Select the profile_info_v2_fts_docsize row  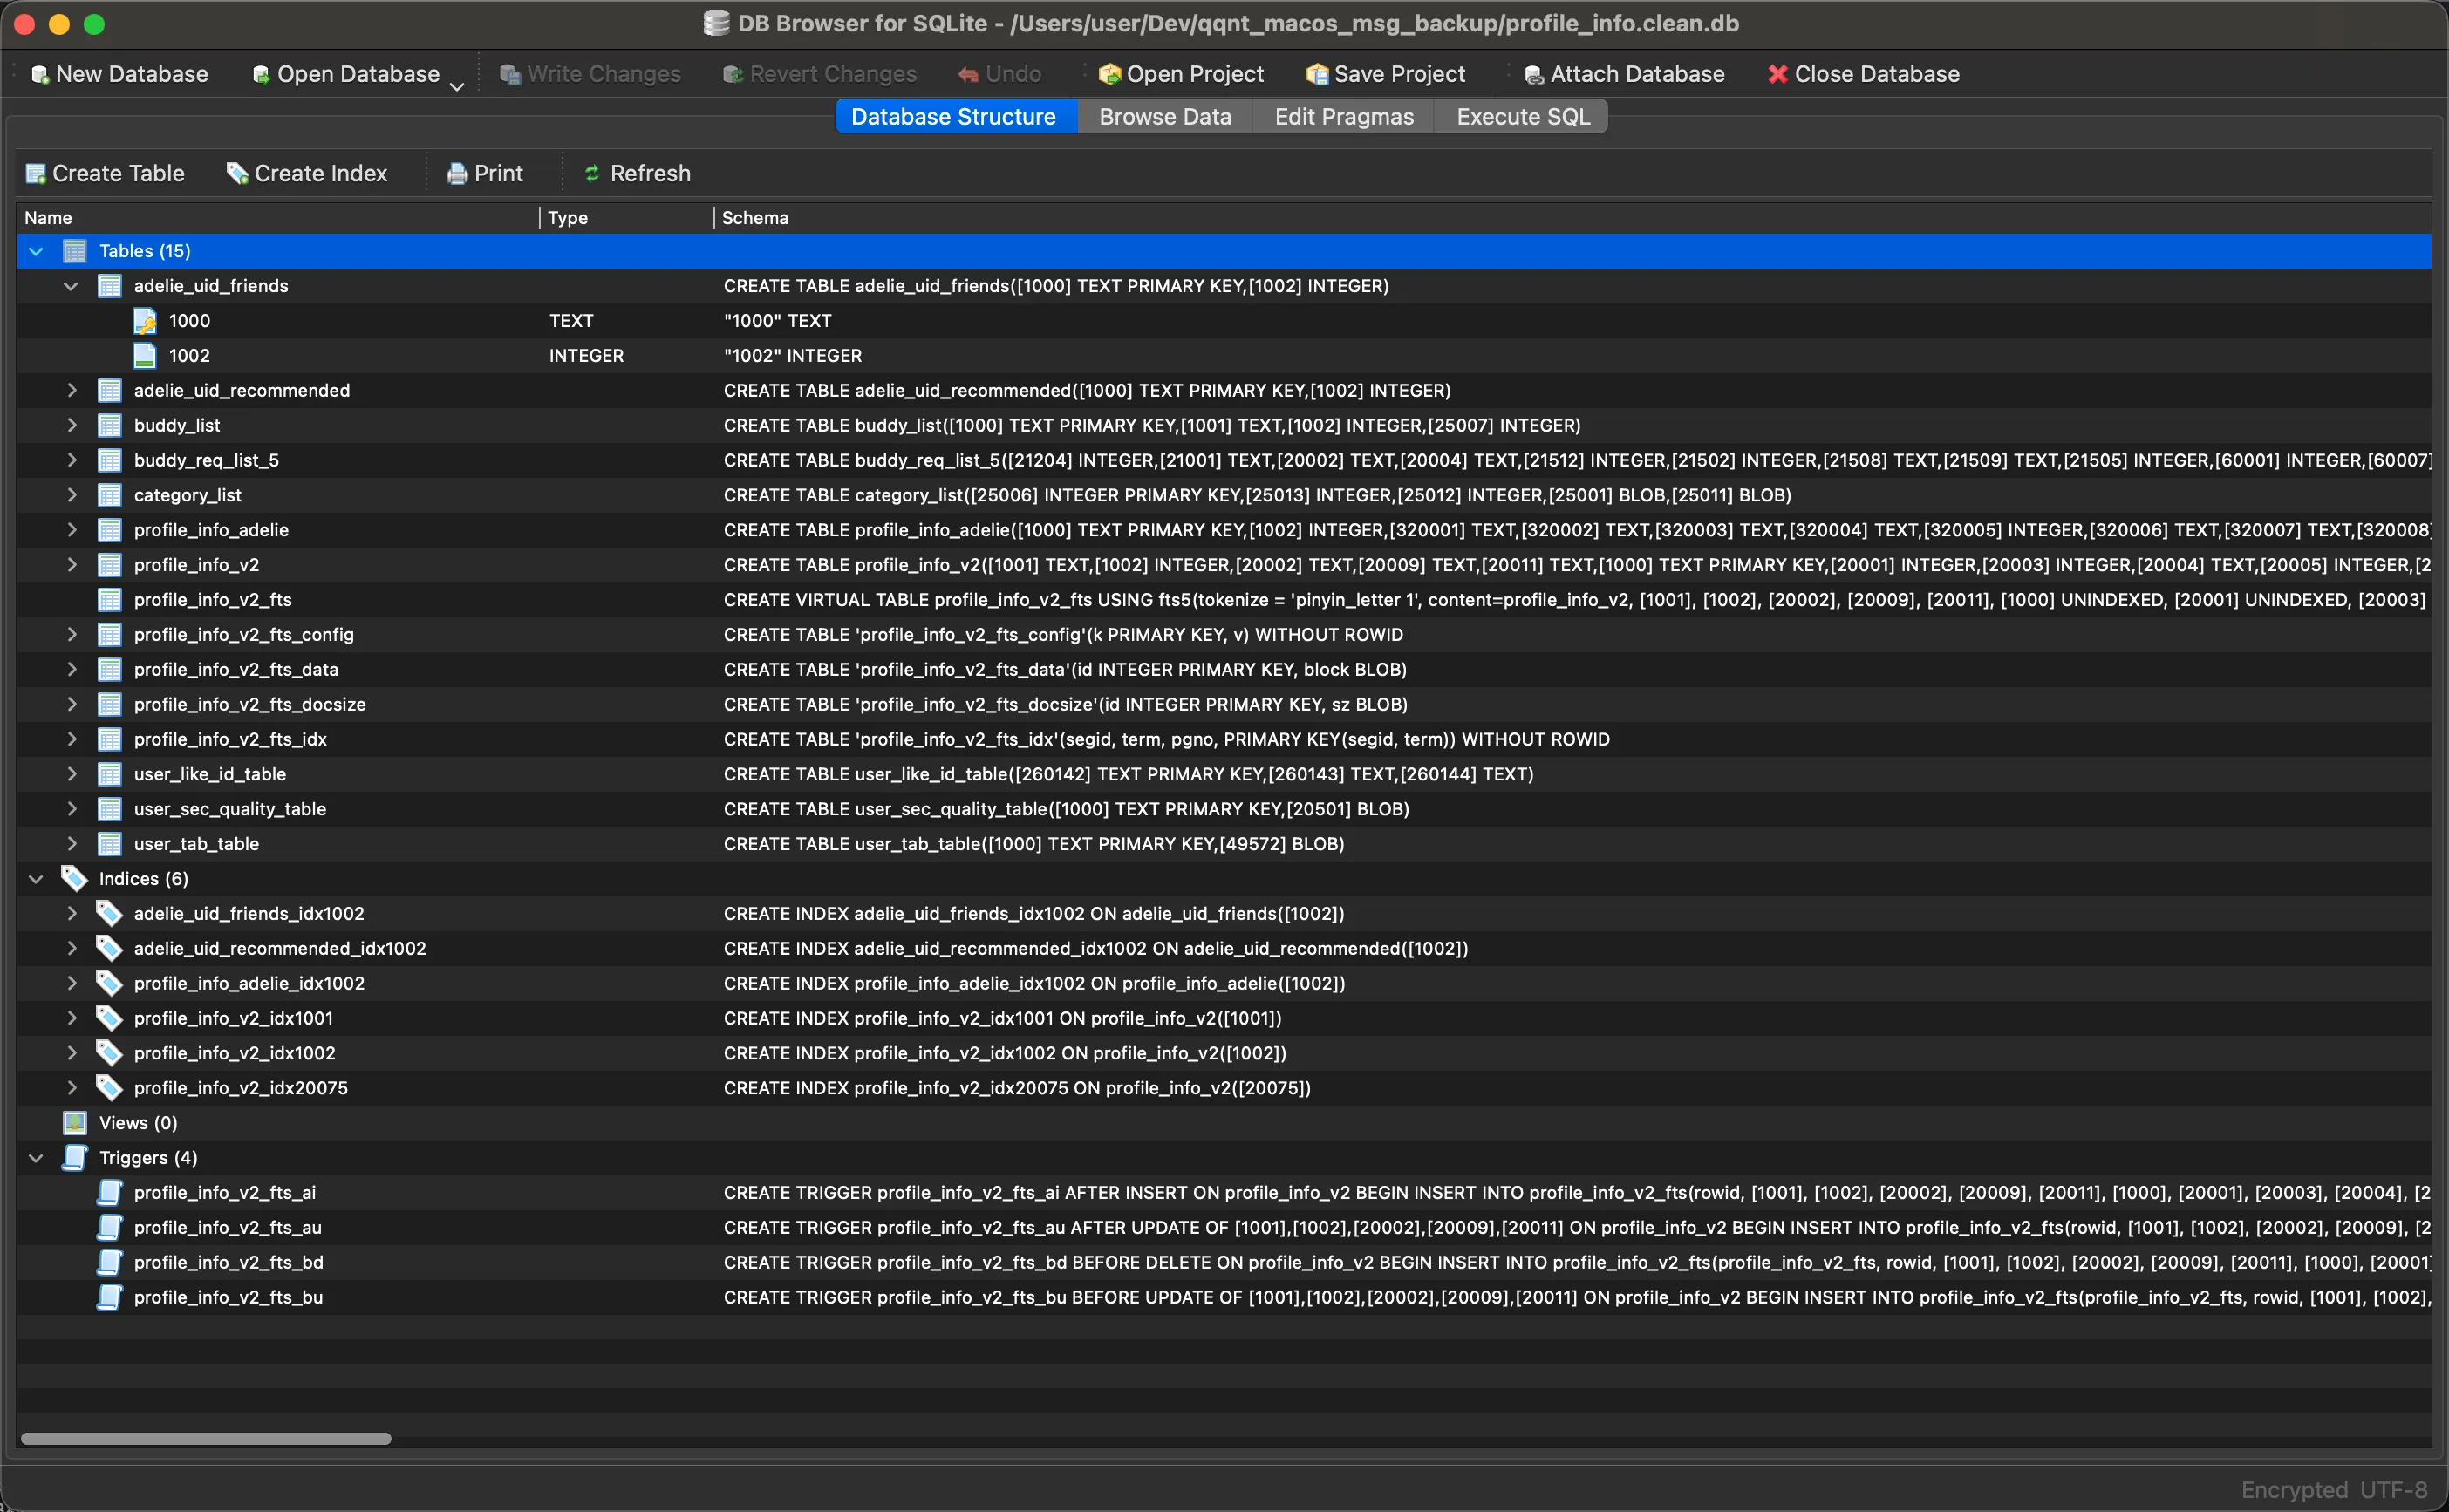(1224, 705)
